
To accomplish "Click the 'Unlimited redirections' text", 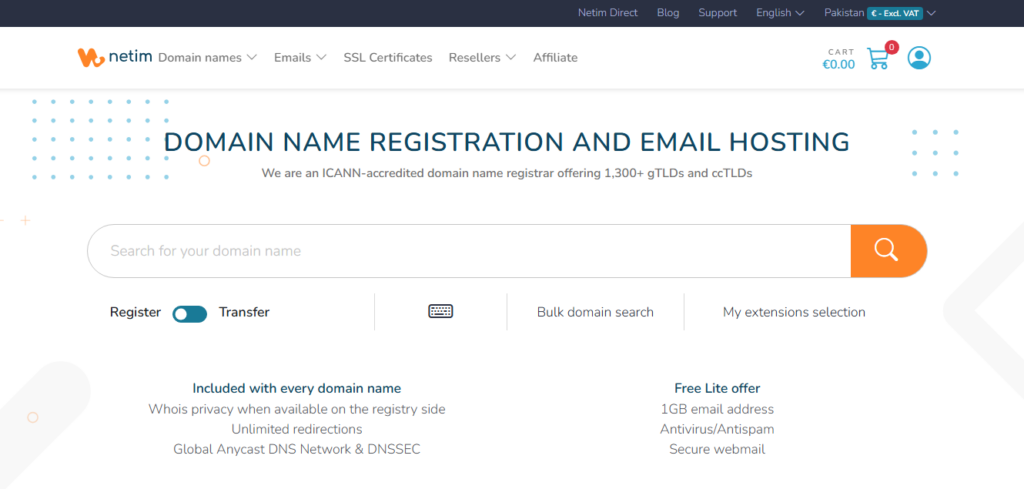I will click(x=296, y=429).
